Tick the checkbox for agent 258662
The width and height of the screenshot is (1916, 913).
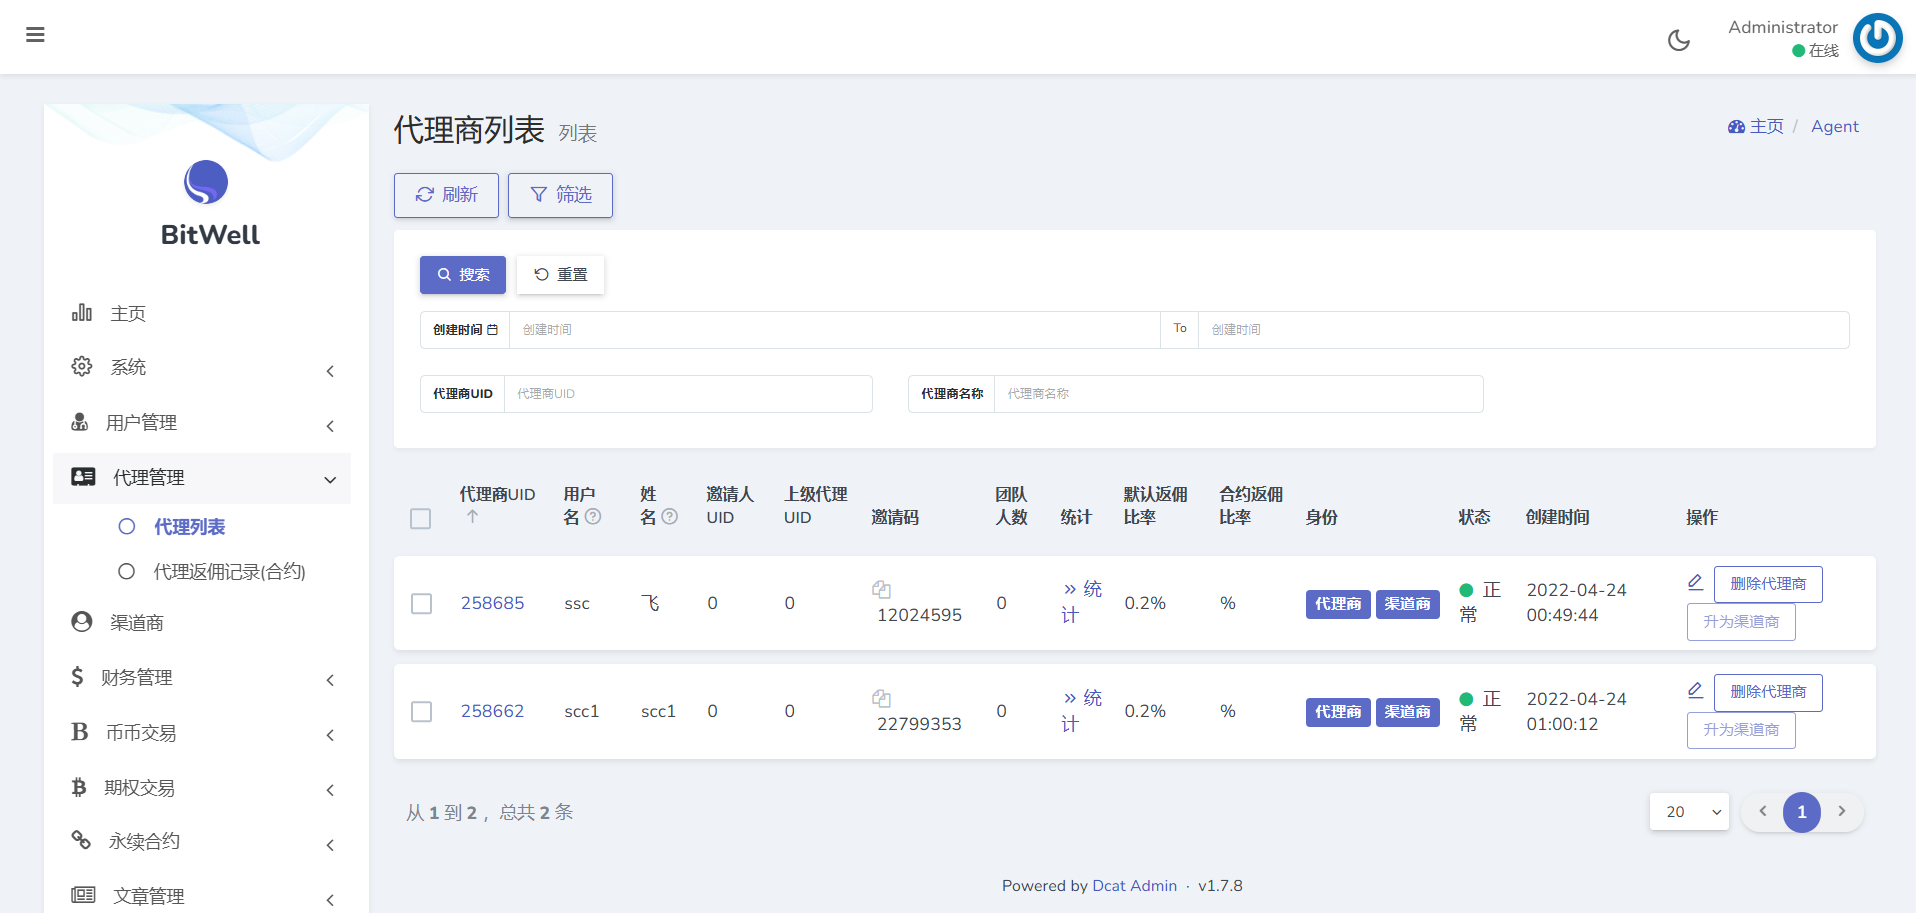tap(422, 712)
